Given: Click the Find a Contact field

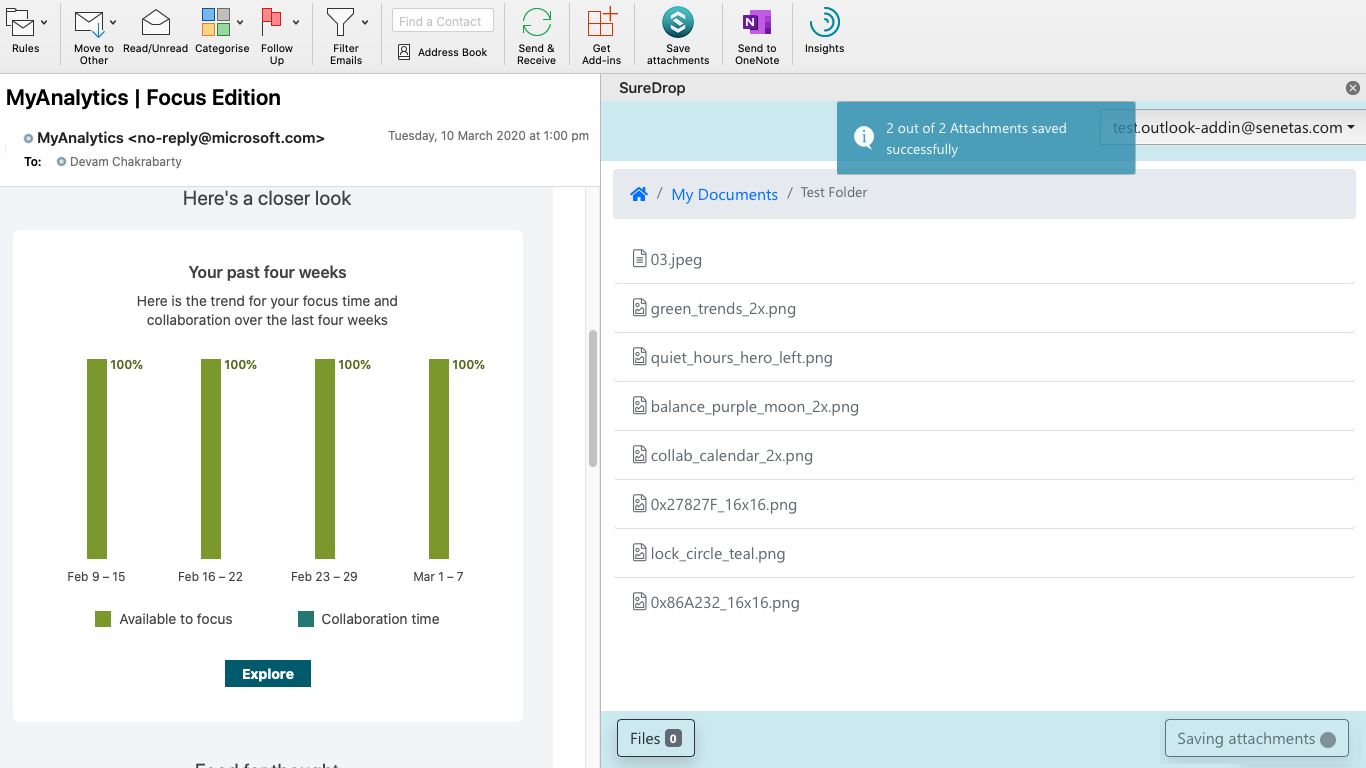Looking at the screenshot, I should point(443,21).
